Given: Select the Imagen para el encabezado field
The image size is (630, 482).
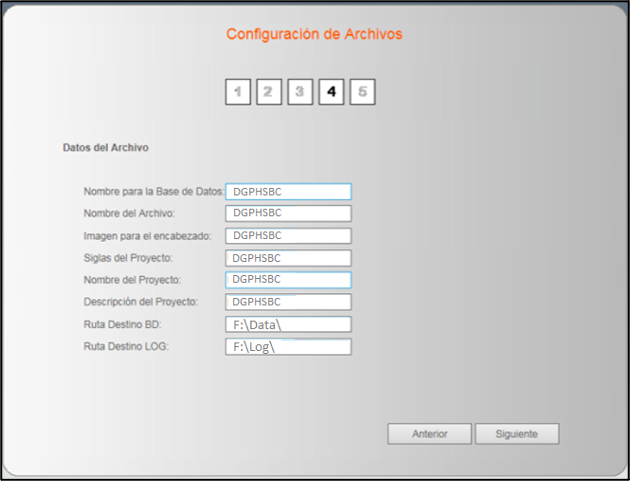Looking at the screenshot, I should pos(288,236).
